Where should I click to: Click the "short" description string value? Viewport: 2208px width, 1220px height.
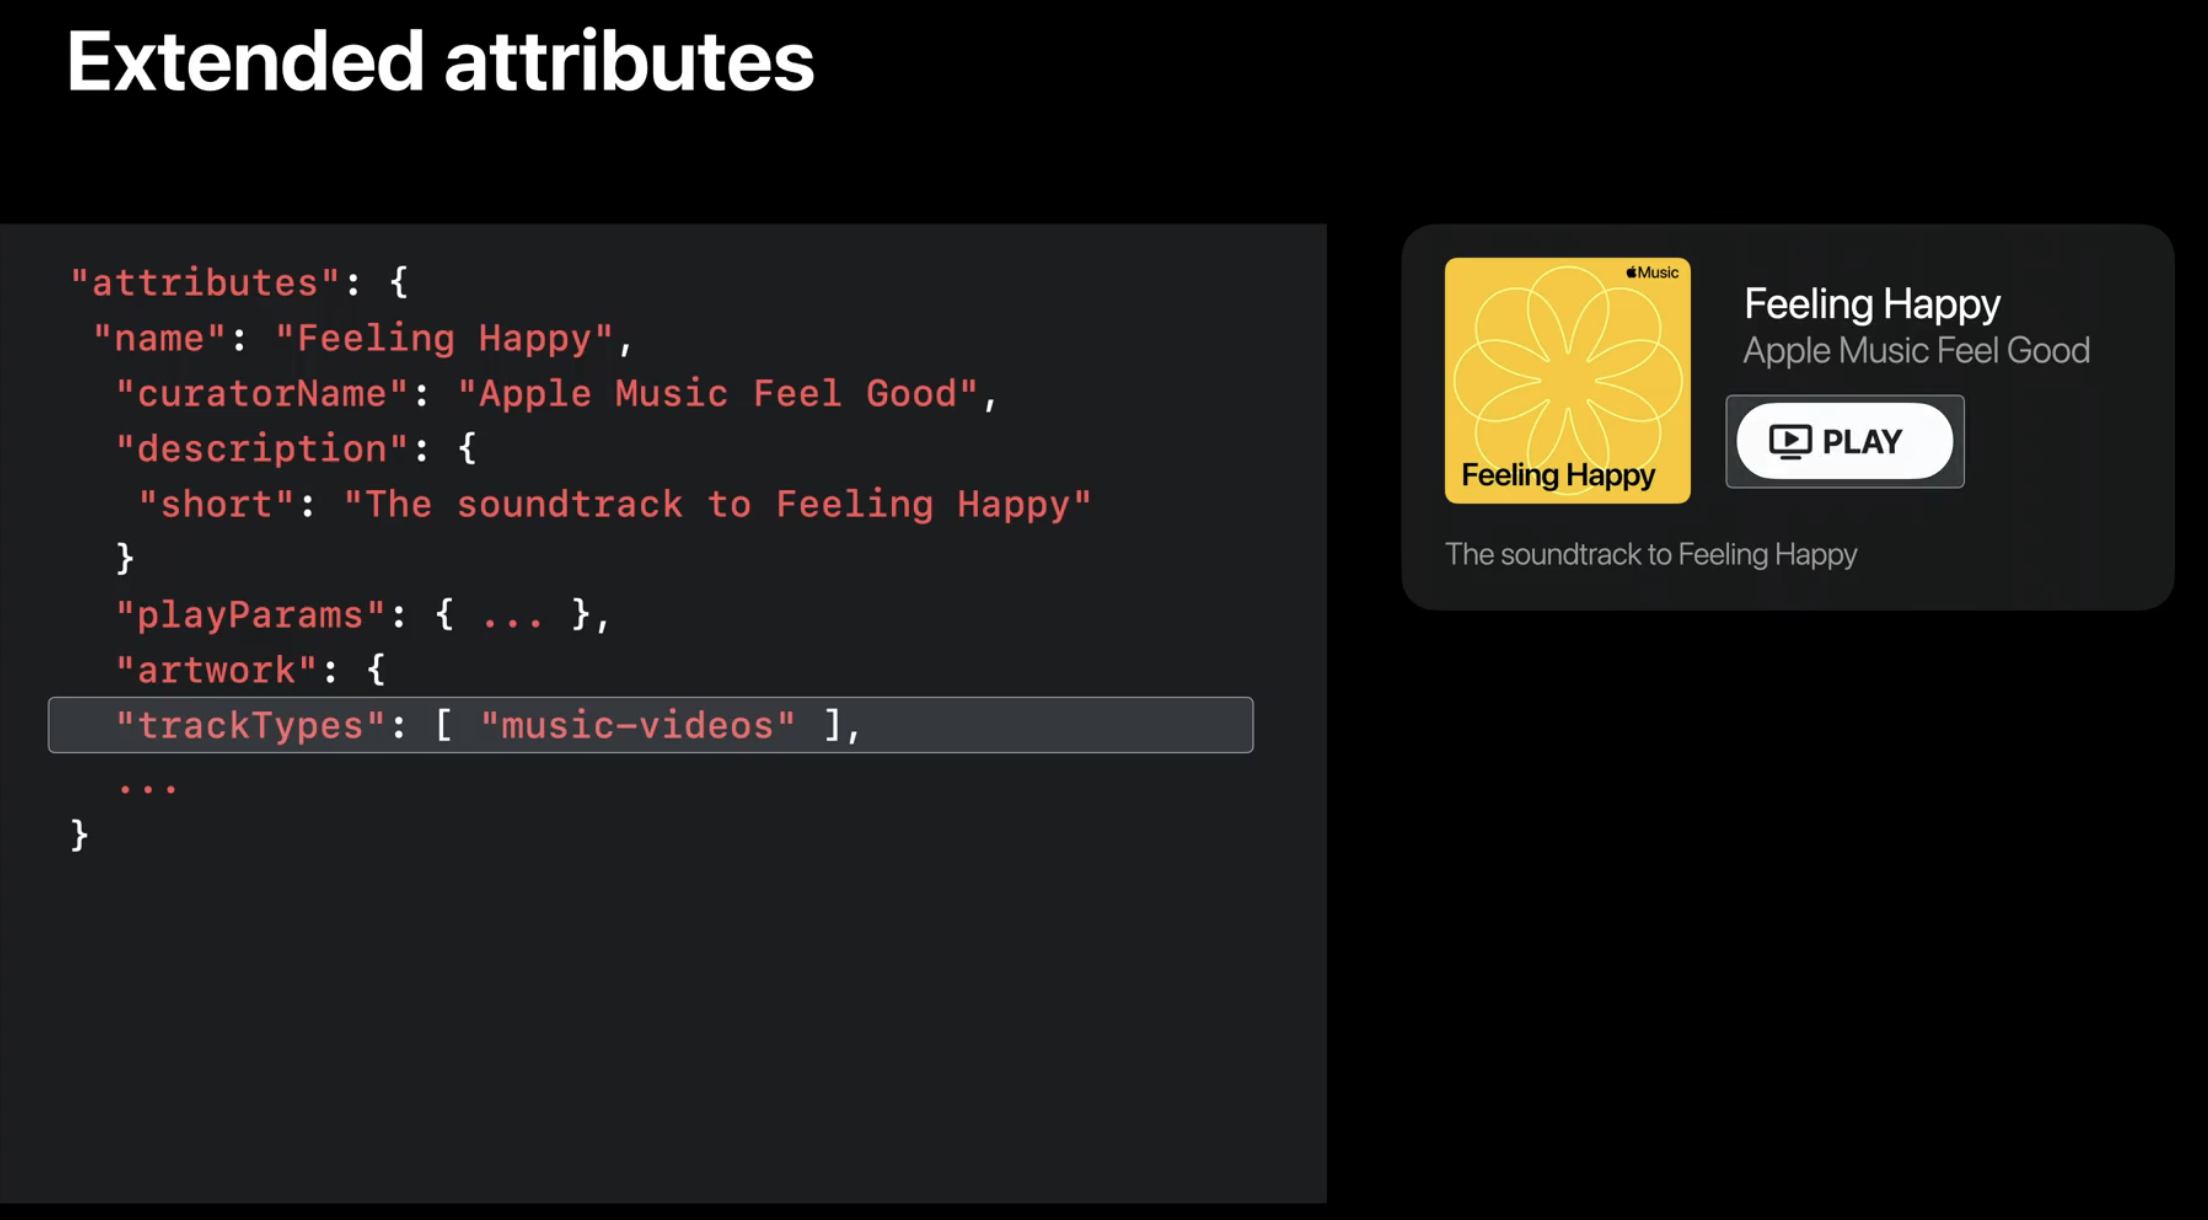tap(716, 504)
